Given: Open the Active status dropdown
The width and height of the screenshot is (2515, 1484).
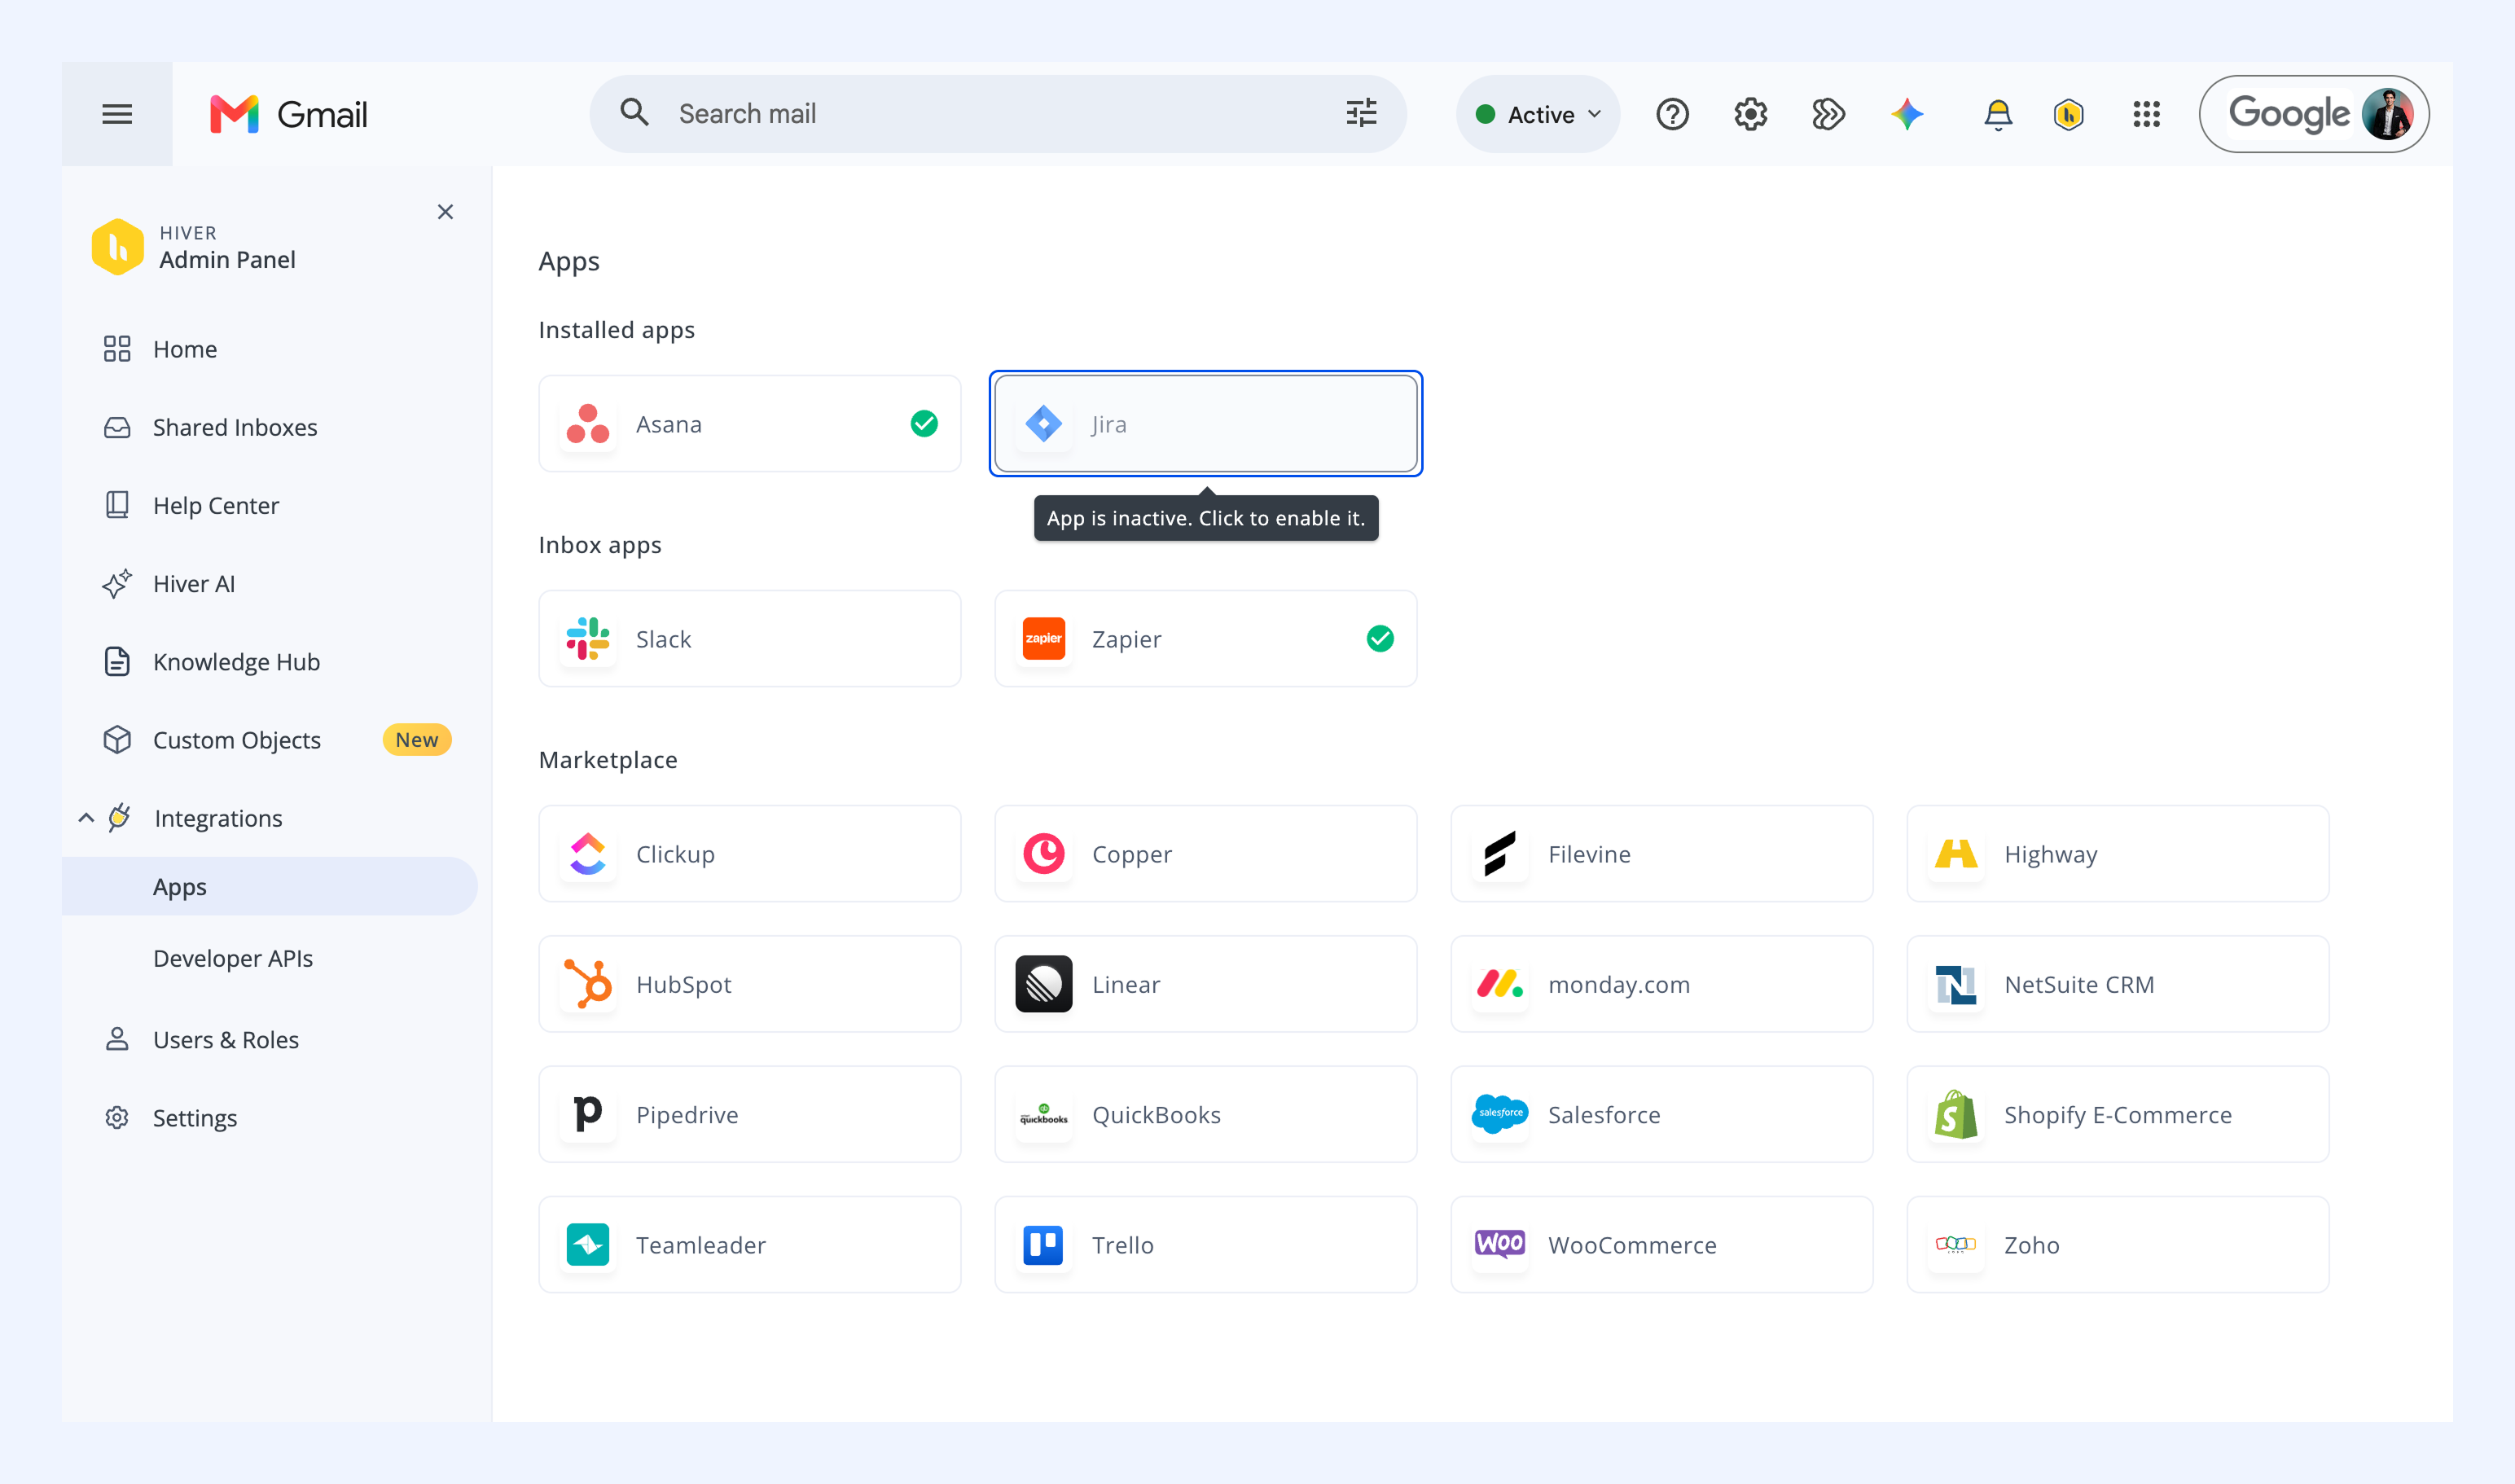Looking at the screenshot, I should [1538, 114].
